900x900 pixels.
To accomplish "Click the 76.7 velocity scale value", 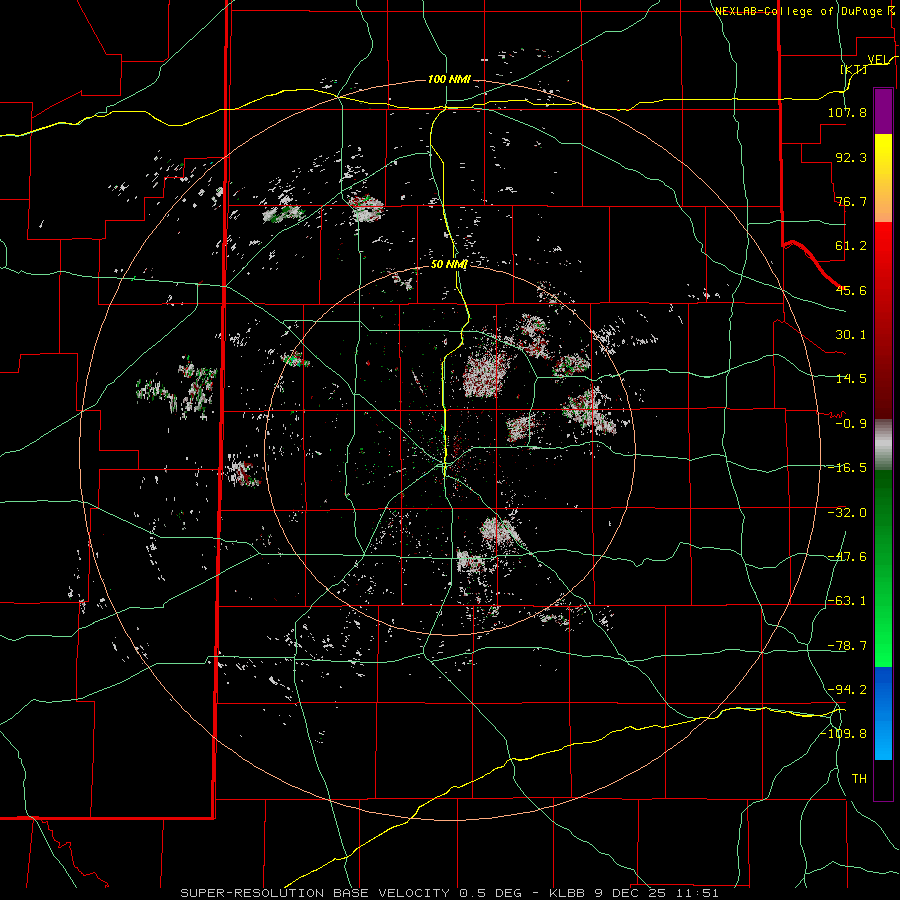I will click(851, 201).
